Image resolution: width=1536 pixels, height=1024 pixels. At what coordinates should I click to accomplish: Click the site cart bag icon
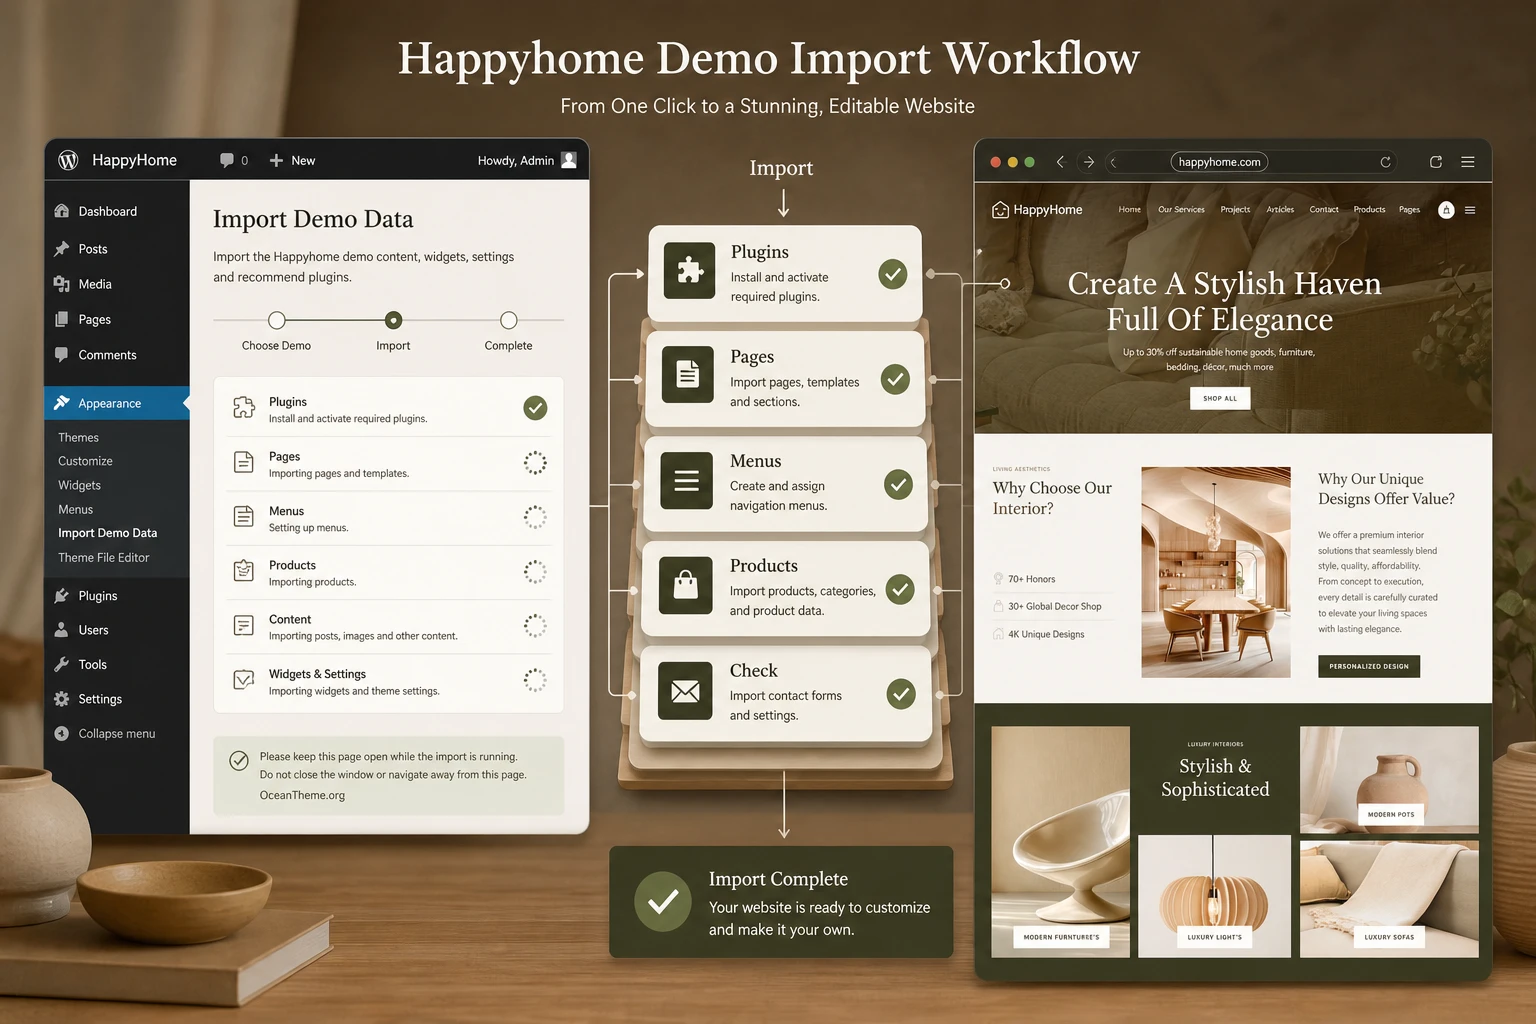pos(1446,209)
